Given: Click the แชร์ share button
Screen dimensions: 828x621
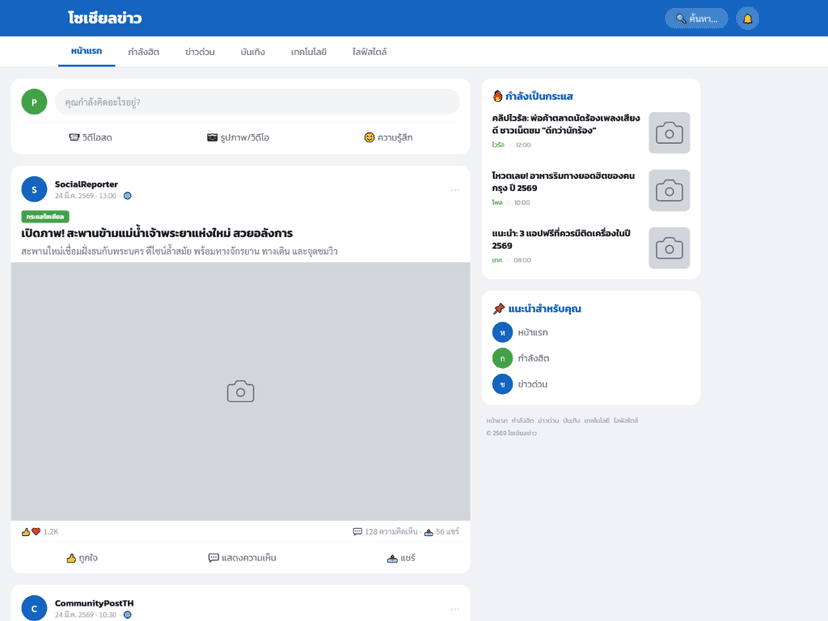Looking at the screenshot, I should click(x=401, y=558).
